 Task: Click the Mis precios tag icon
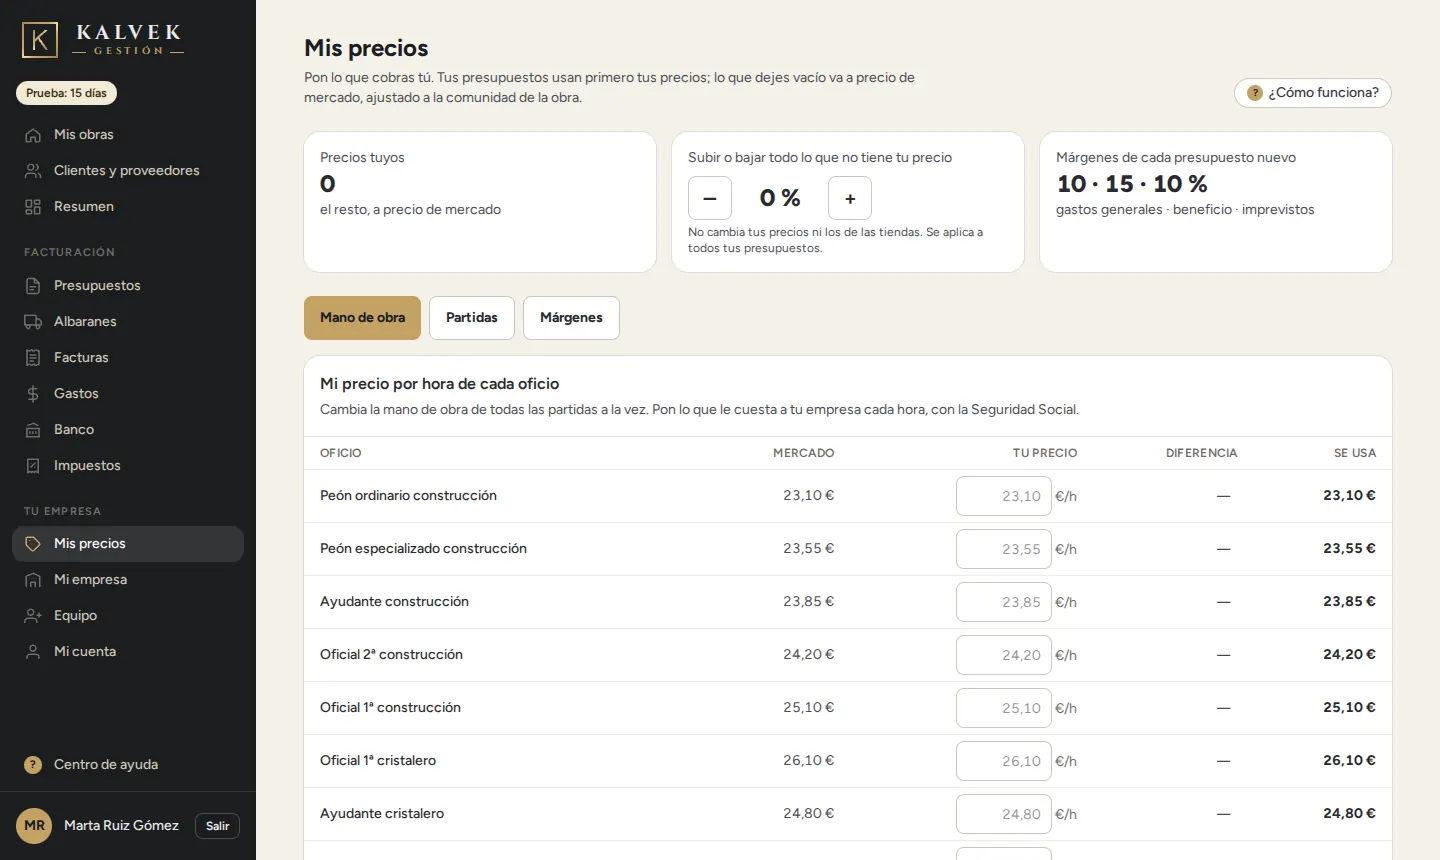tap(33, 544)
